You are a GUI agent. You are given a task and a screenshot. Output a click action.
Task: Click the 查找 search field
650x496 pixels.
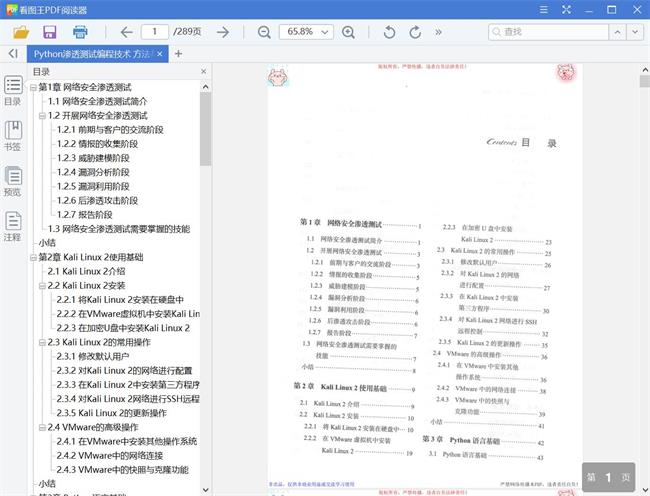[x=548, y=32]
